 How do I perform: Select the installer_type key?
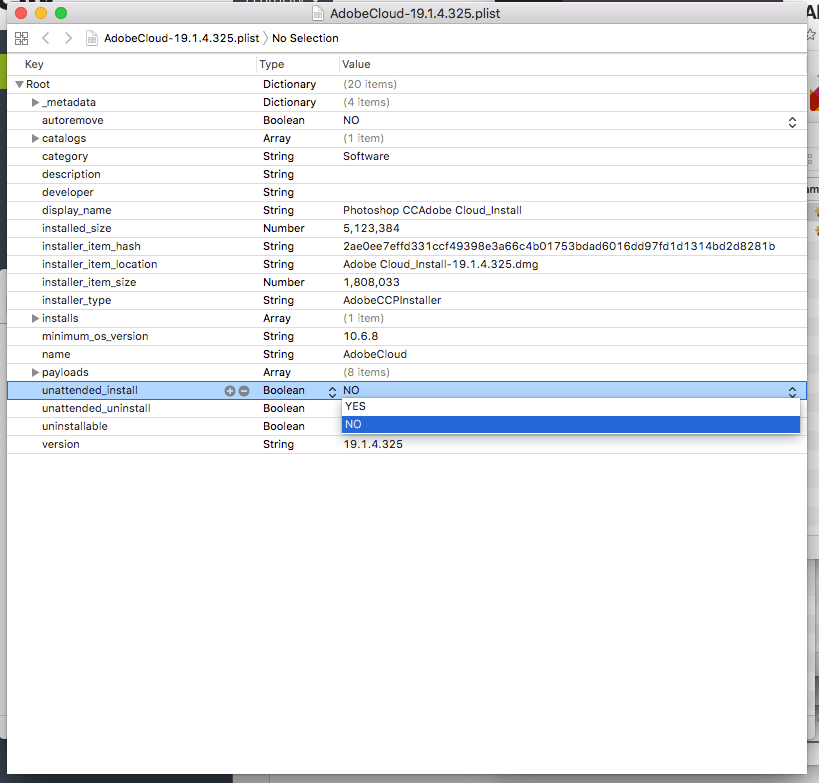(77, 300)
